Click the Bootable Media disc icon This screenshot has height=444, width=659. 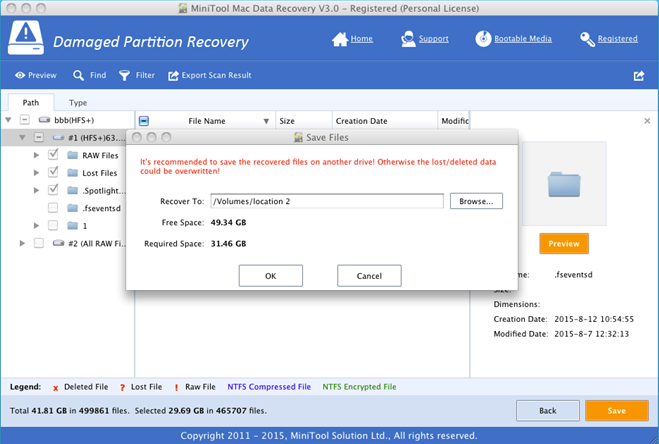[x=483, y=39]
